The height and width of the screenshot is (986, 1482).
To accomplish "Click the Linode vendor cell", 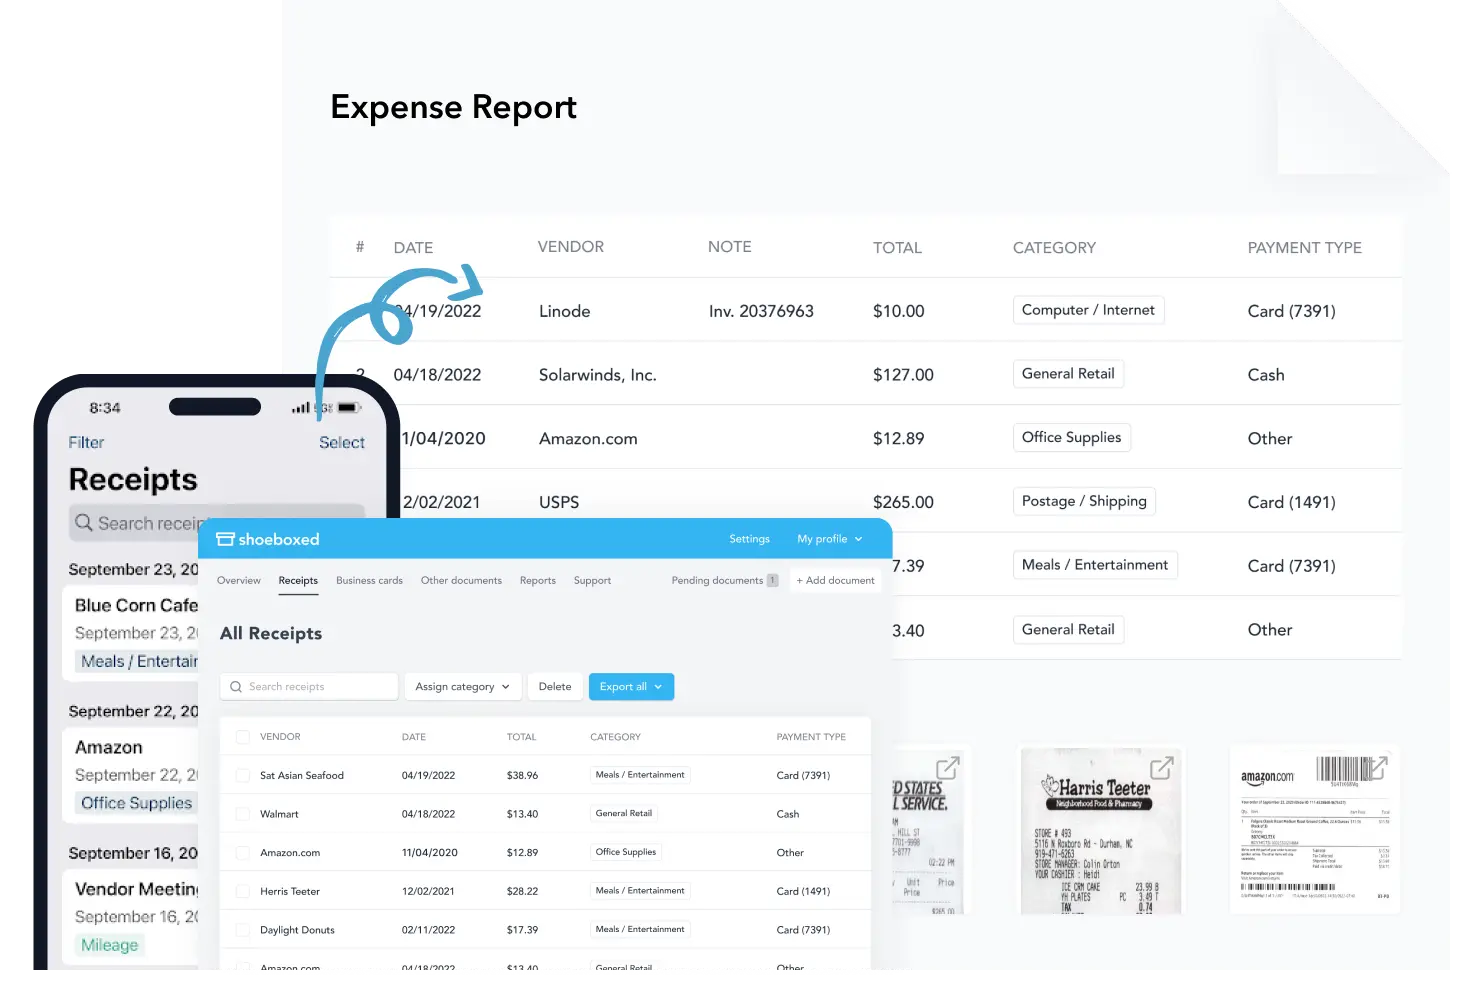I will click(x=564, y=311).
